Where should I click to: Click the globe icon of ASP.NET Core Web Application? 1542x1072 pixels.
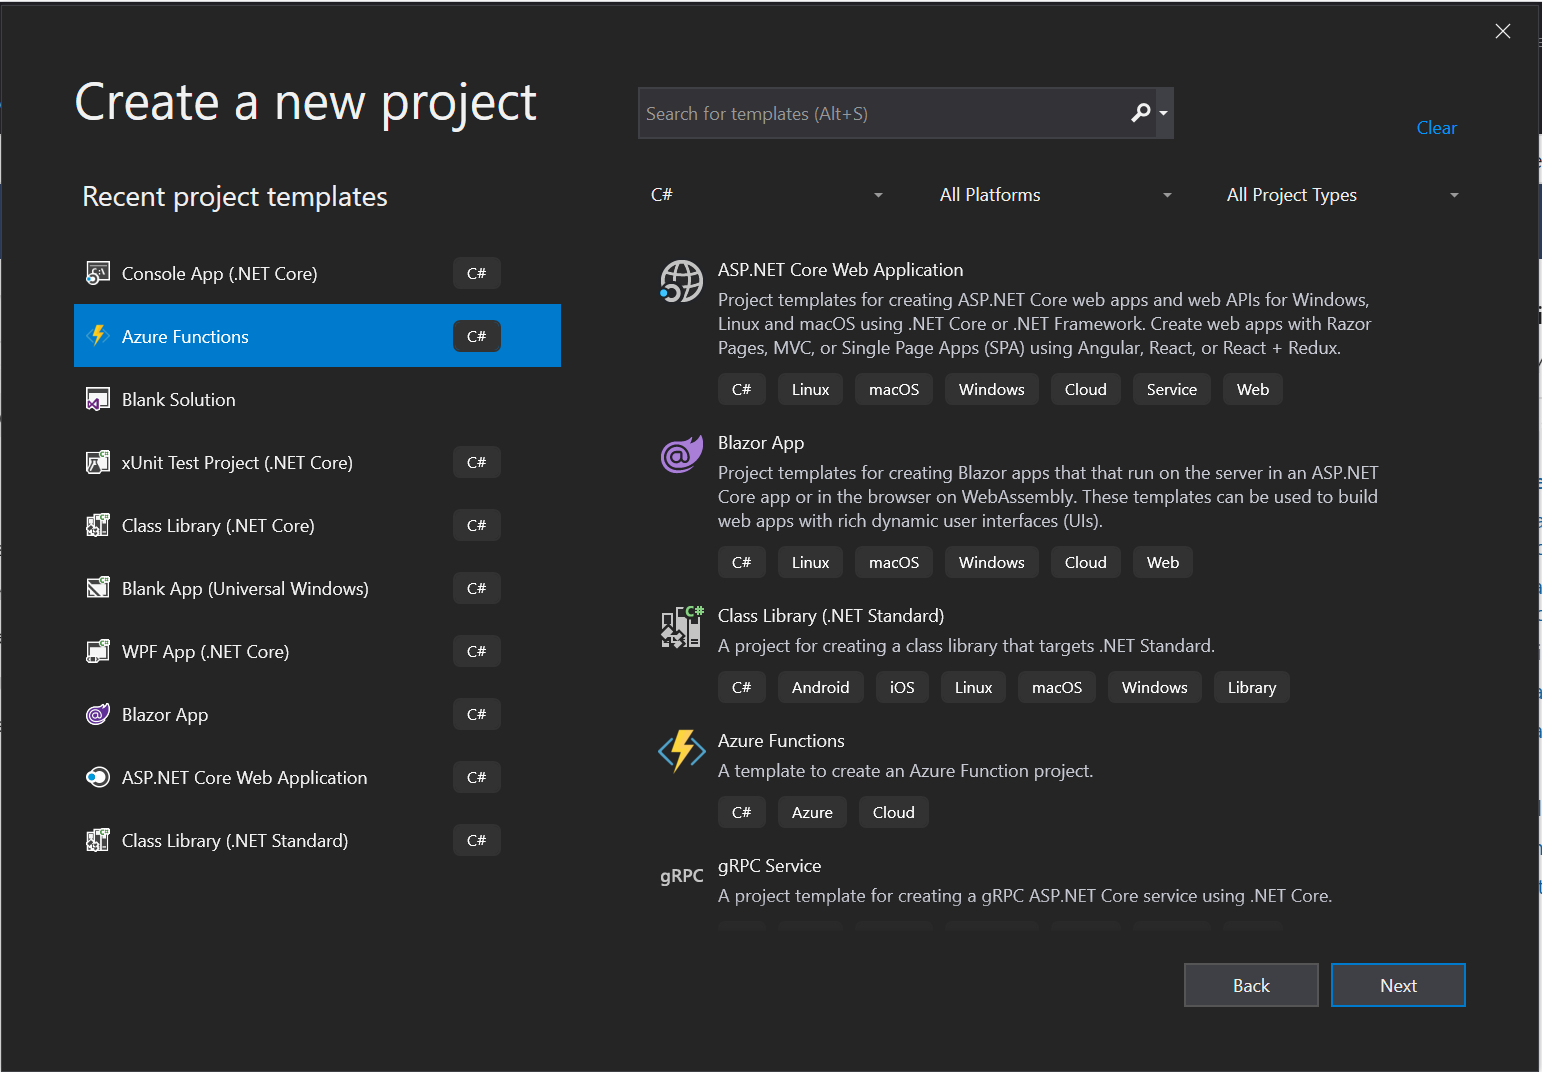[x=681, y=281]
